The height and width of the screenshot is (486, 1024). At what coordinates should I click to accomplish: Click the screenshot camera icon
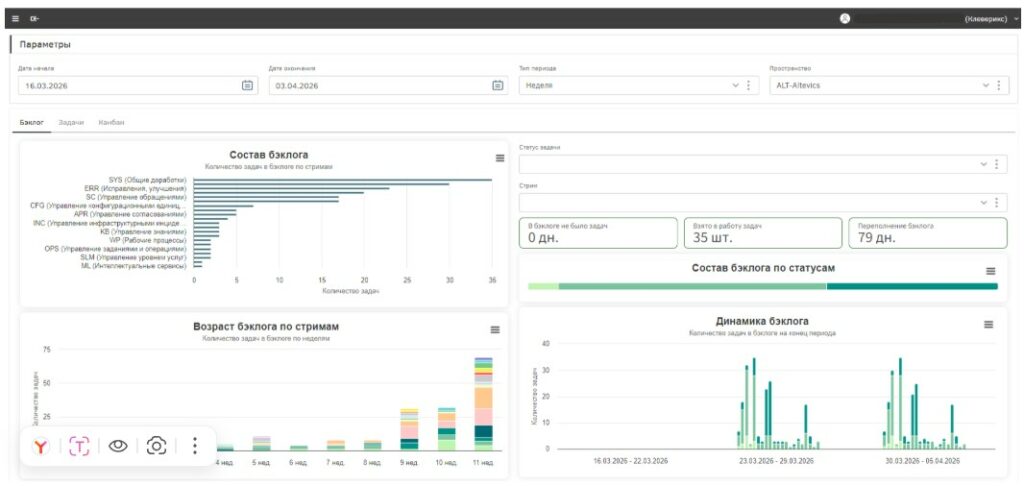click(157, 446)
